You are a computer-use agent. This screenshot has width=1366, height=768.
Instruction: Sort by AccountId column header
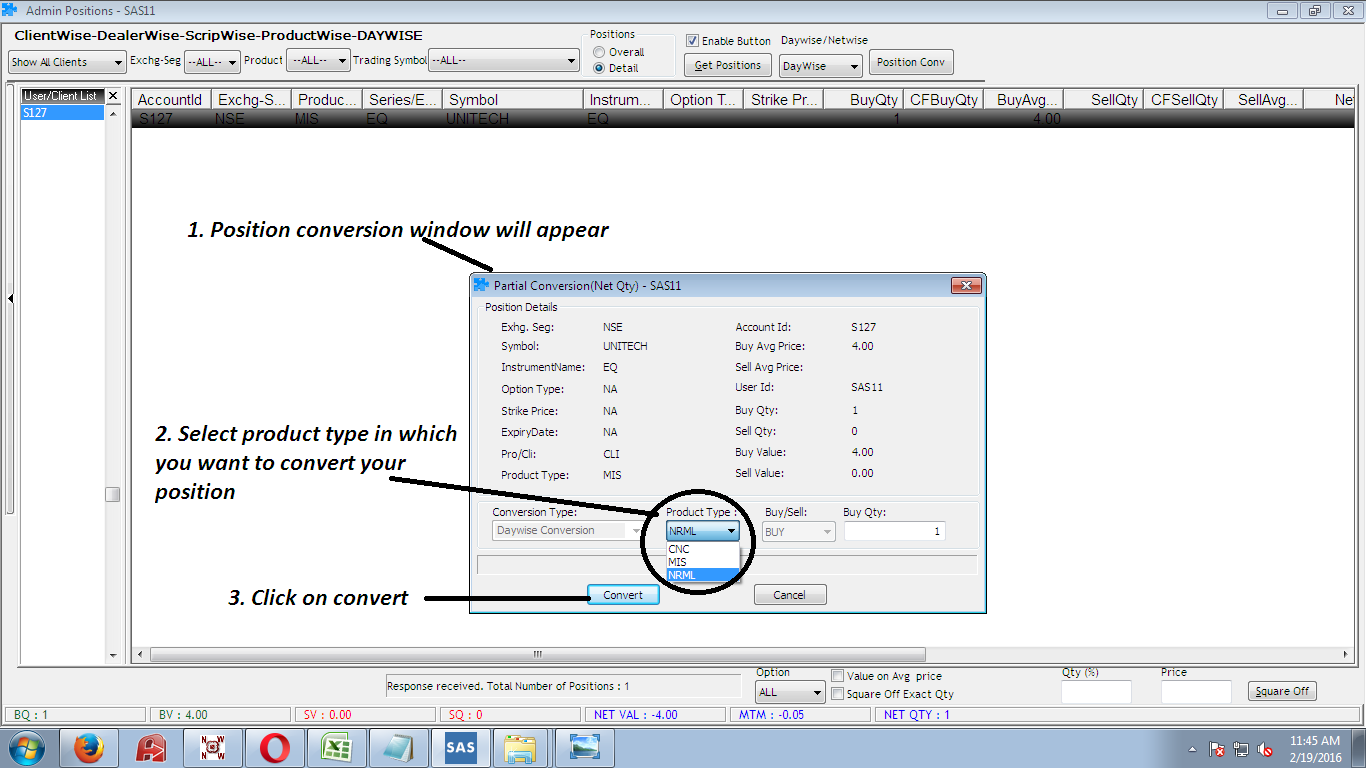(x=171, y=100)
